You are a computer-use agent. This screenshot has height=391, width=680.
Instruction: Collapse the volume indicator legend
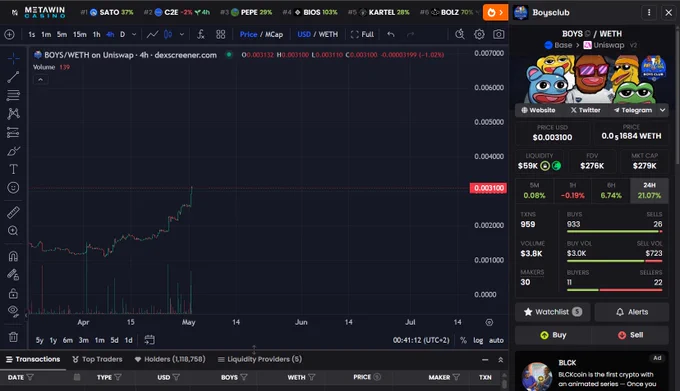[x=40, y=80]
